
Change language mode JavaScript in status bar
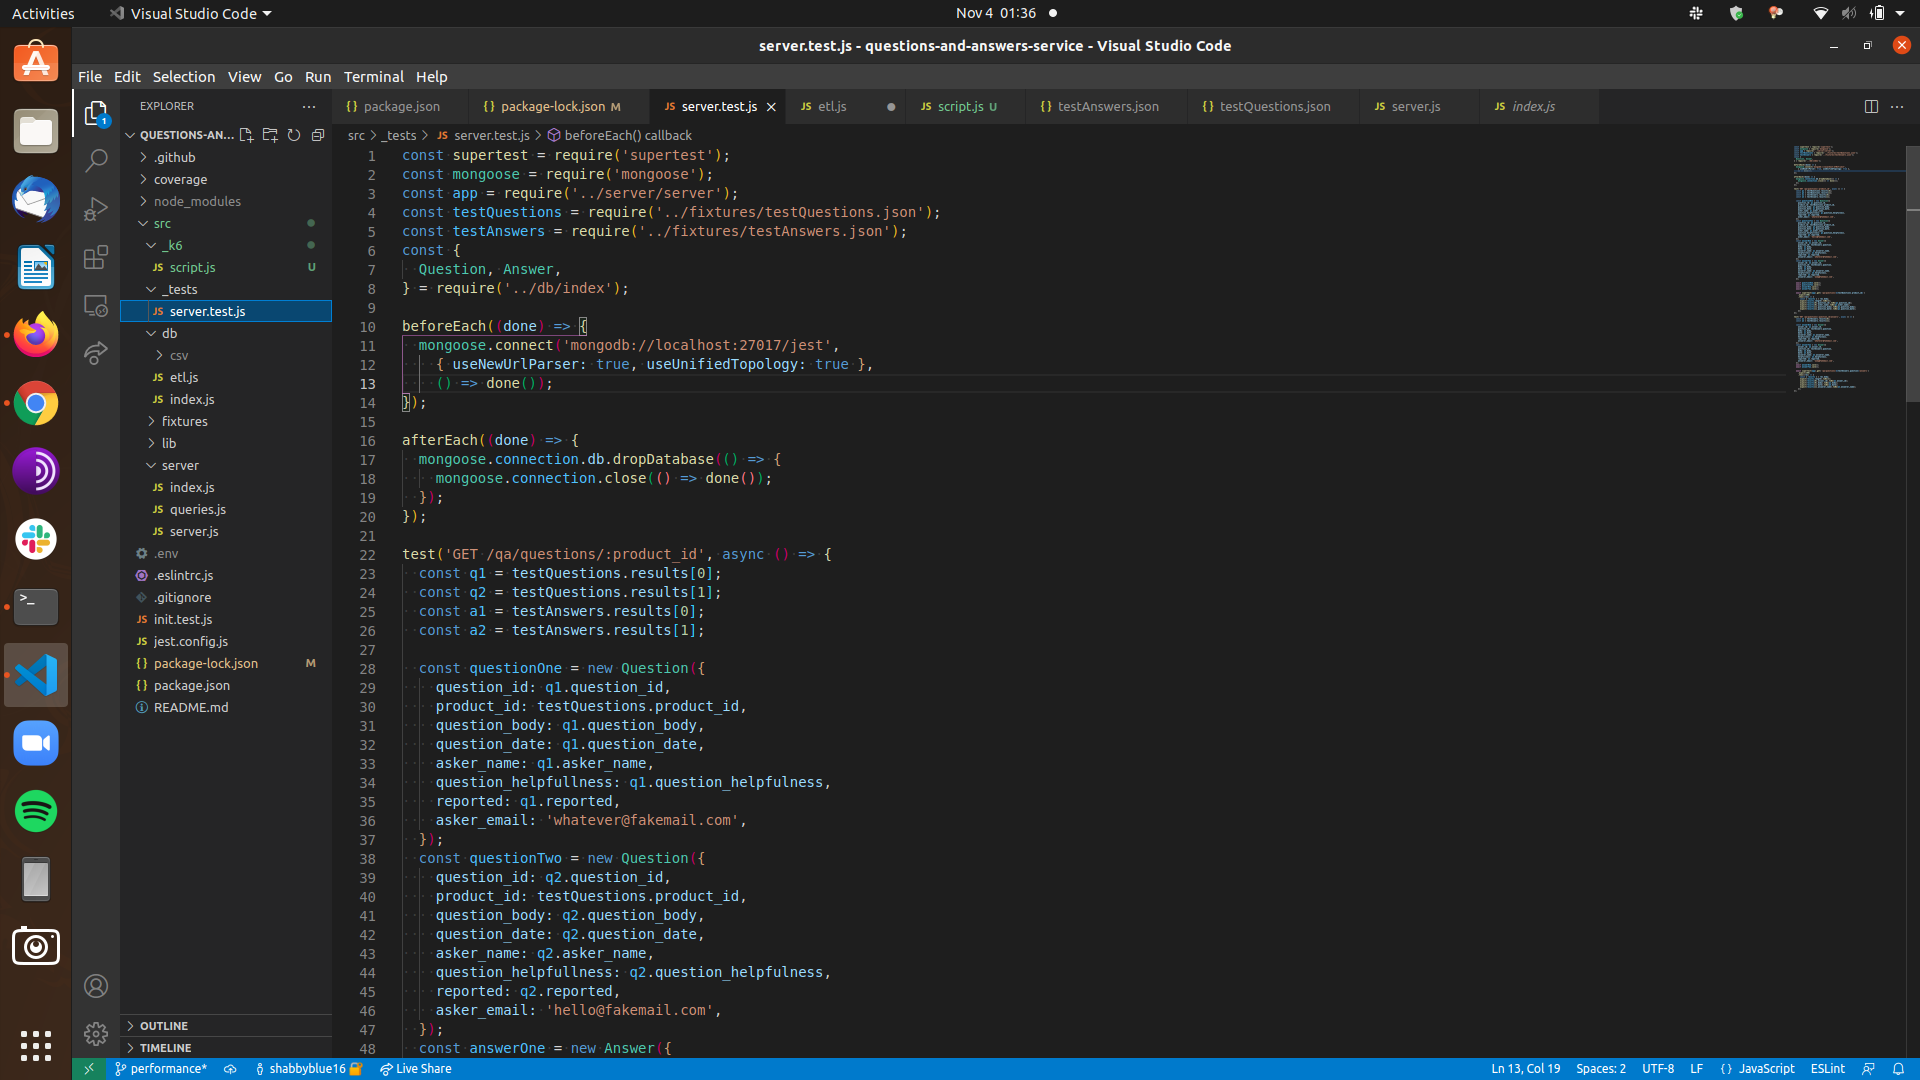click(x=1766, y=1069)
